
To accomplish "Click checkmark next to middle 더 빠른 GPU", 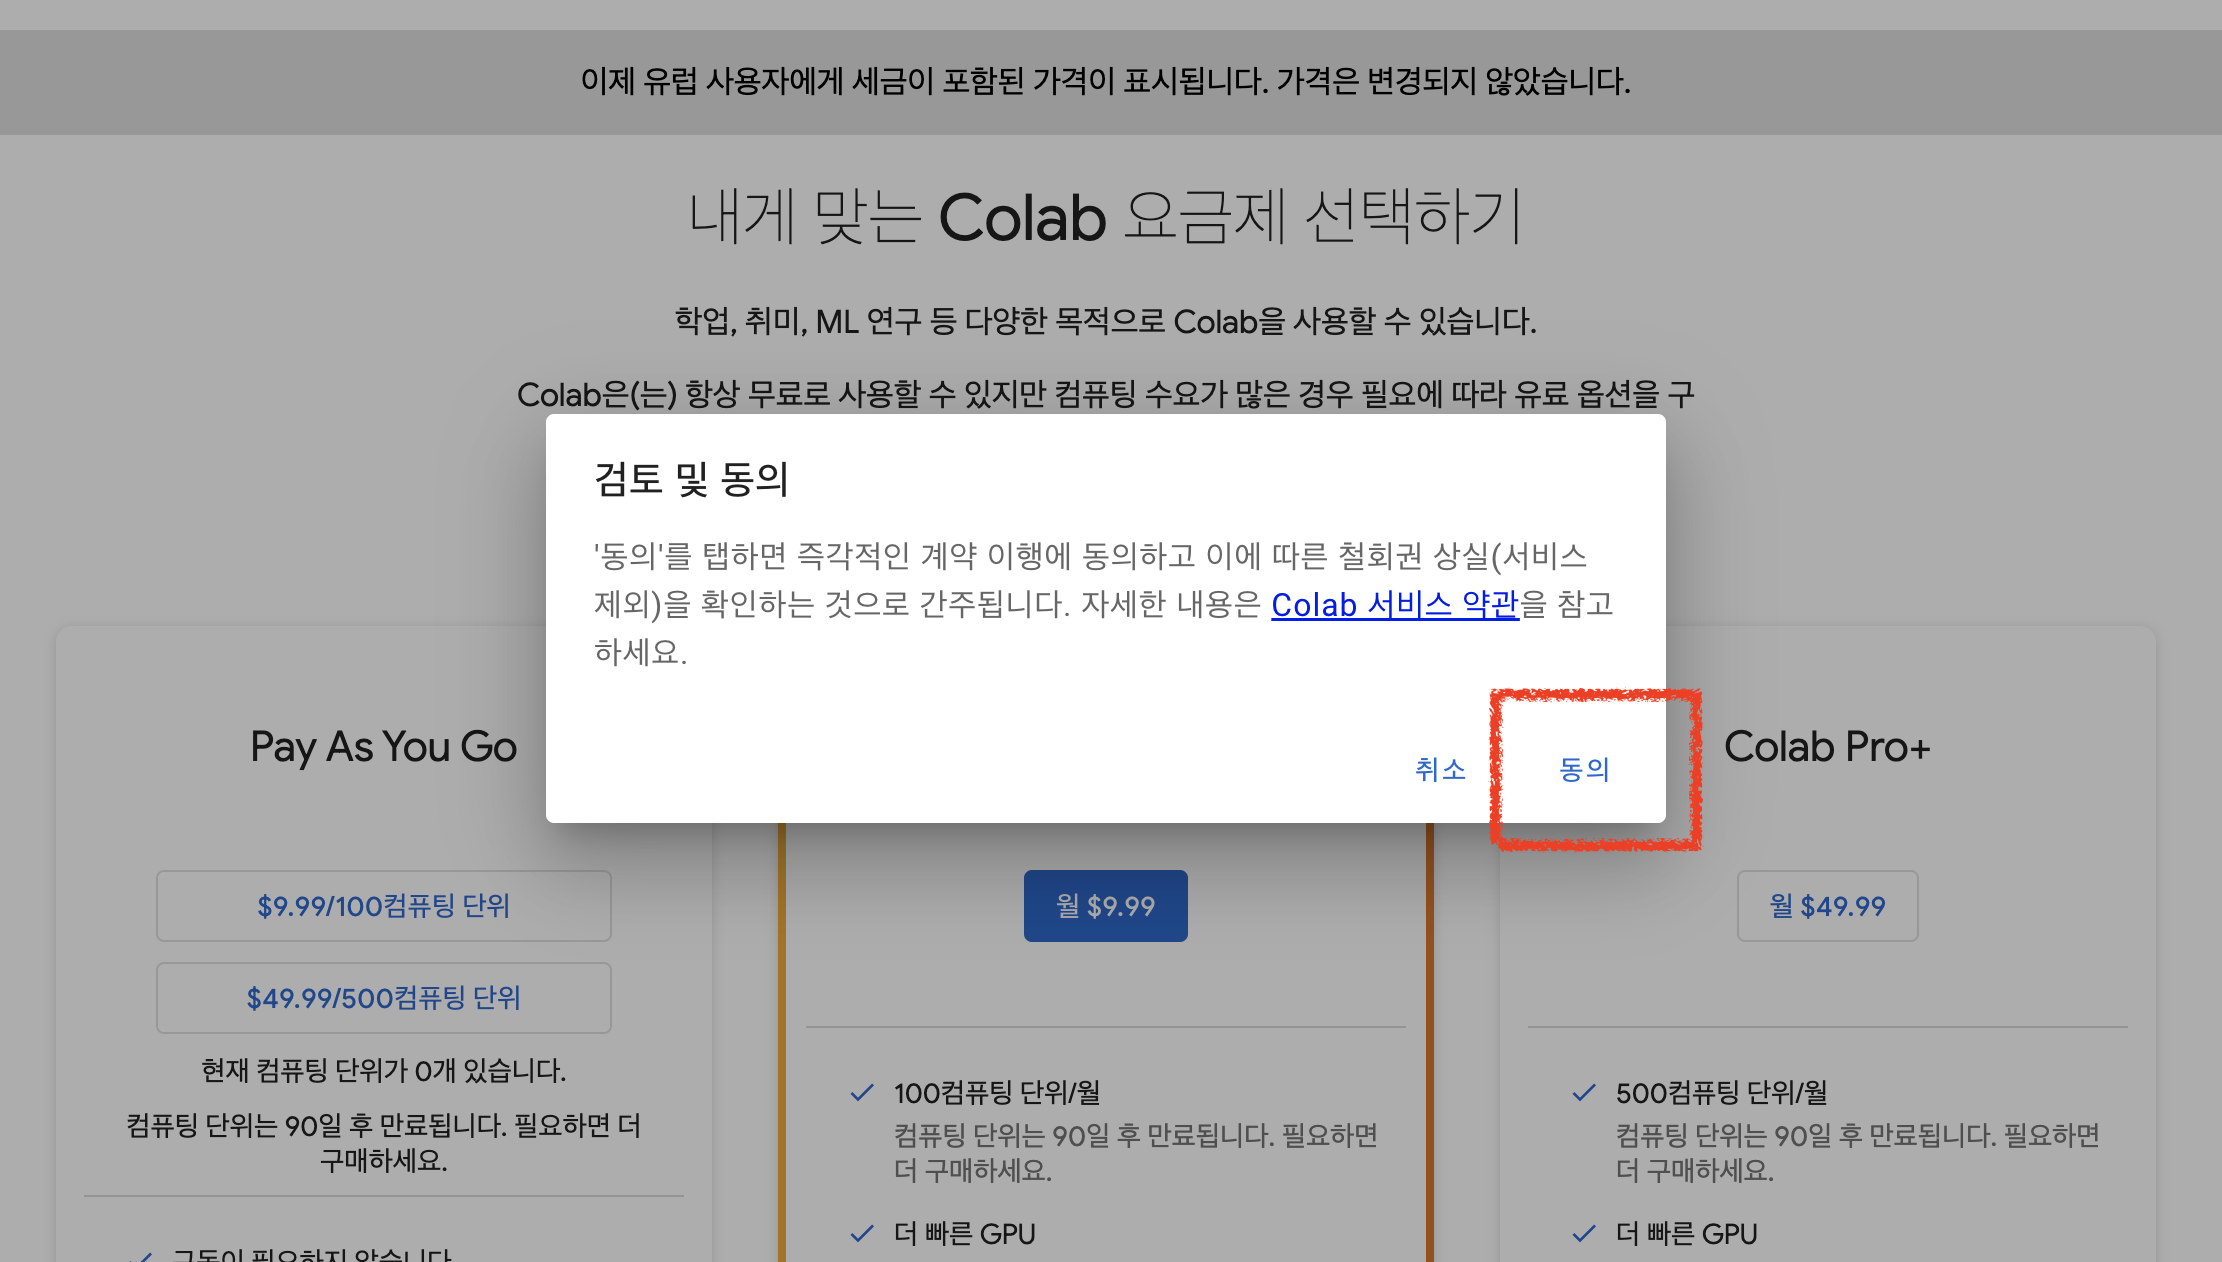I will coord(861,1234).
